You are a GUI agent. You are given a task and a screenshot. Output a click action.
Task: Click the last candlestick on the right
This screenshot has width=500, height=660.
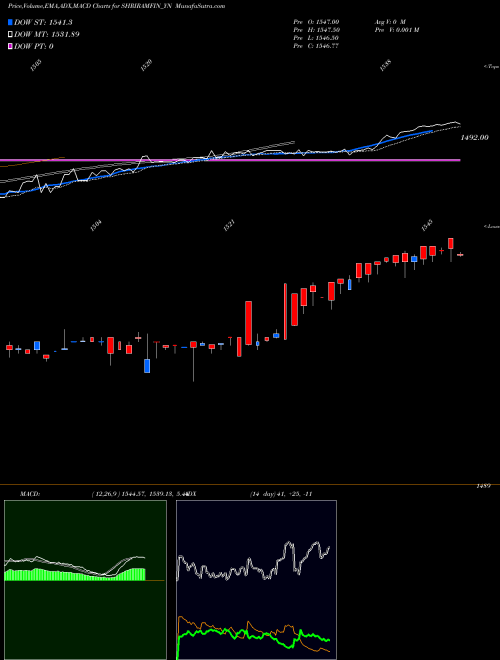coord(460,255)
